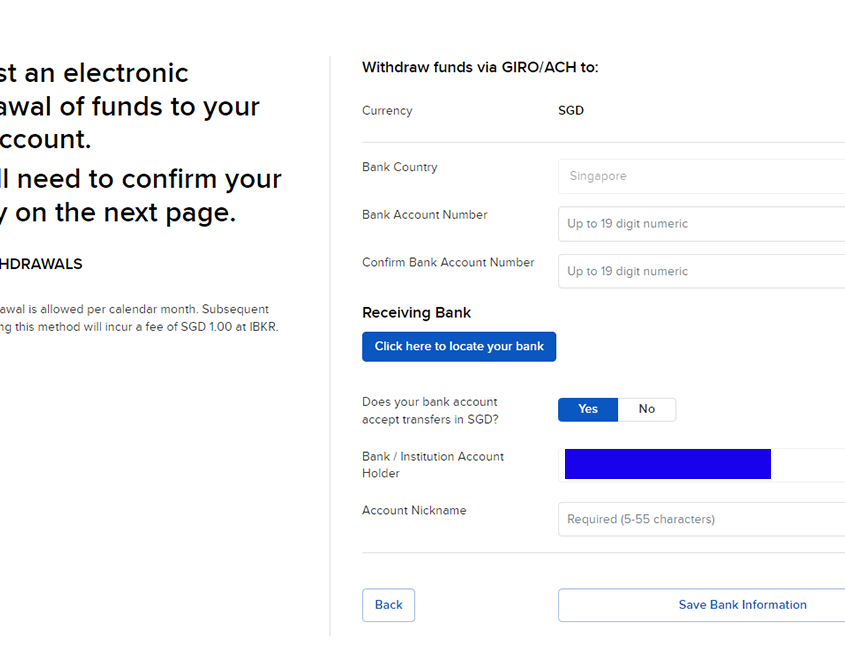Click the 'Bank / Institution Account Holder' label
Viewport: 845px width, 649px height.
point(433,465)
